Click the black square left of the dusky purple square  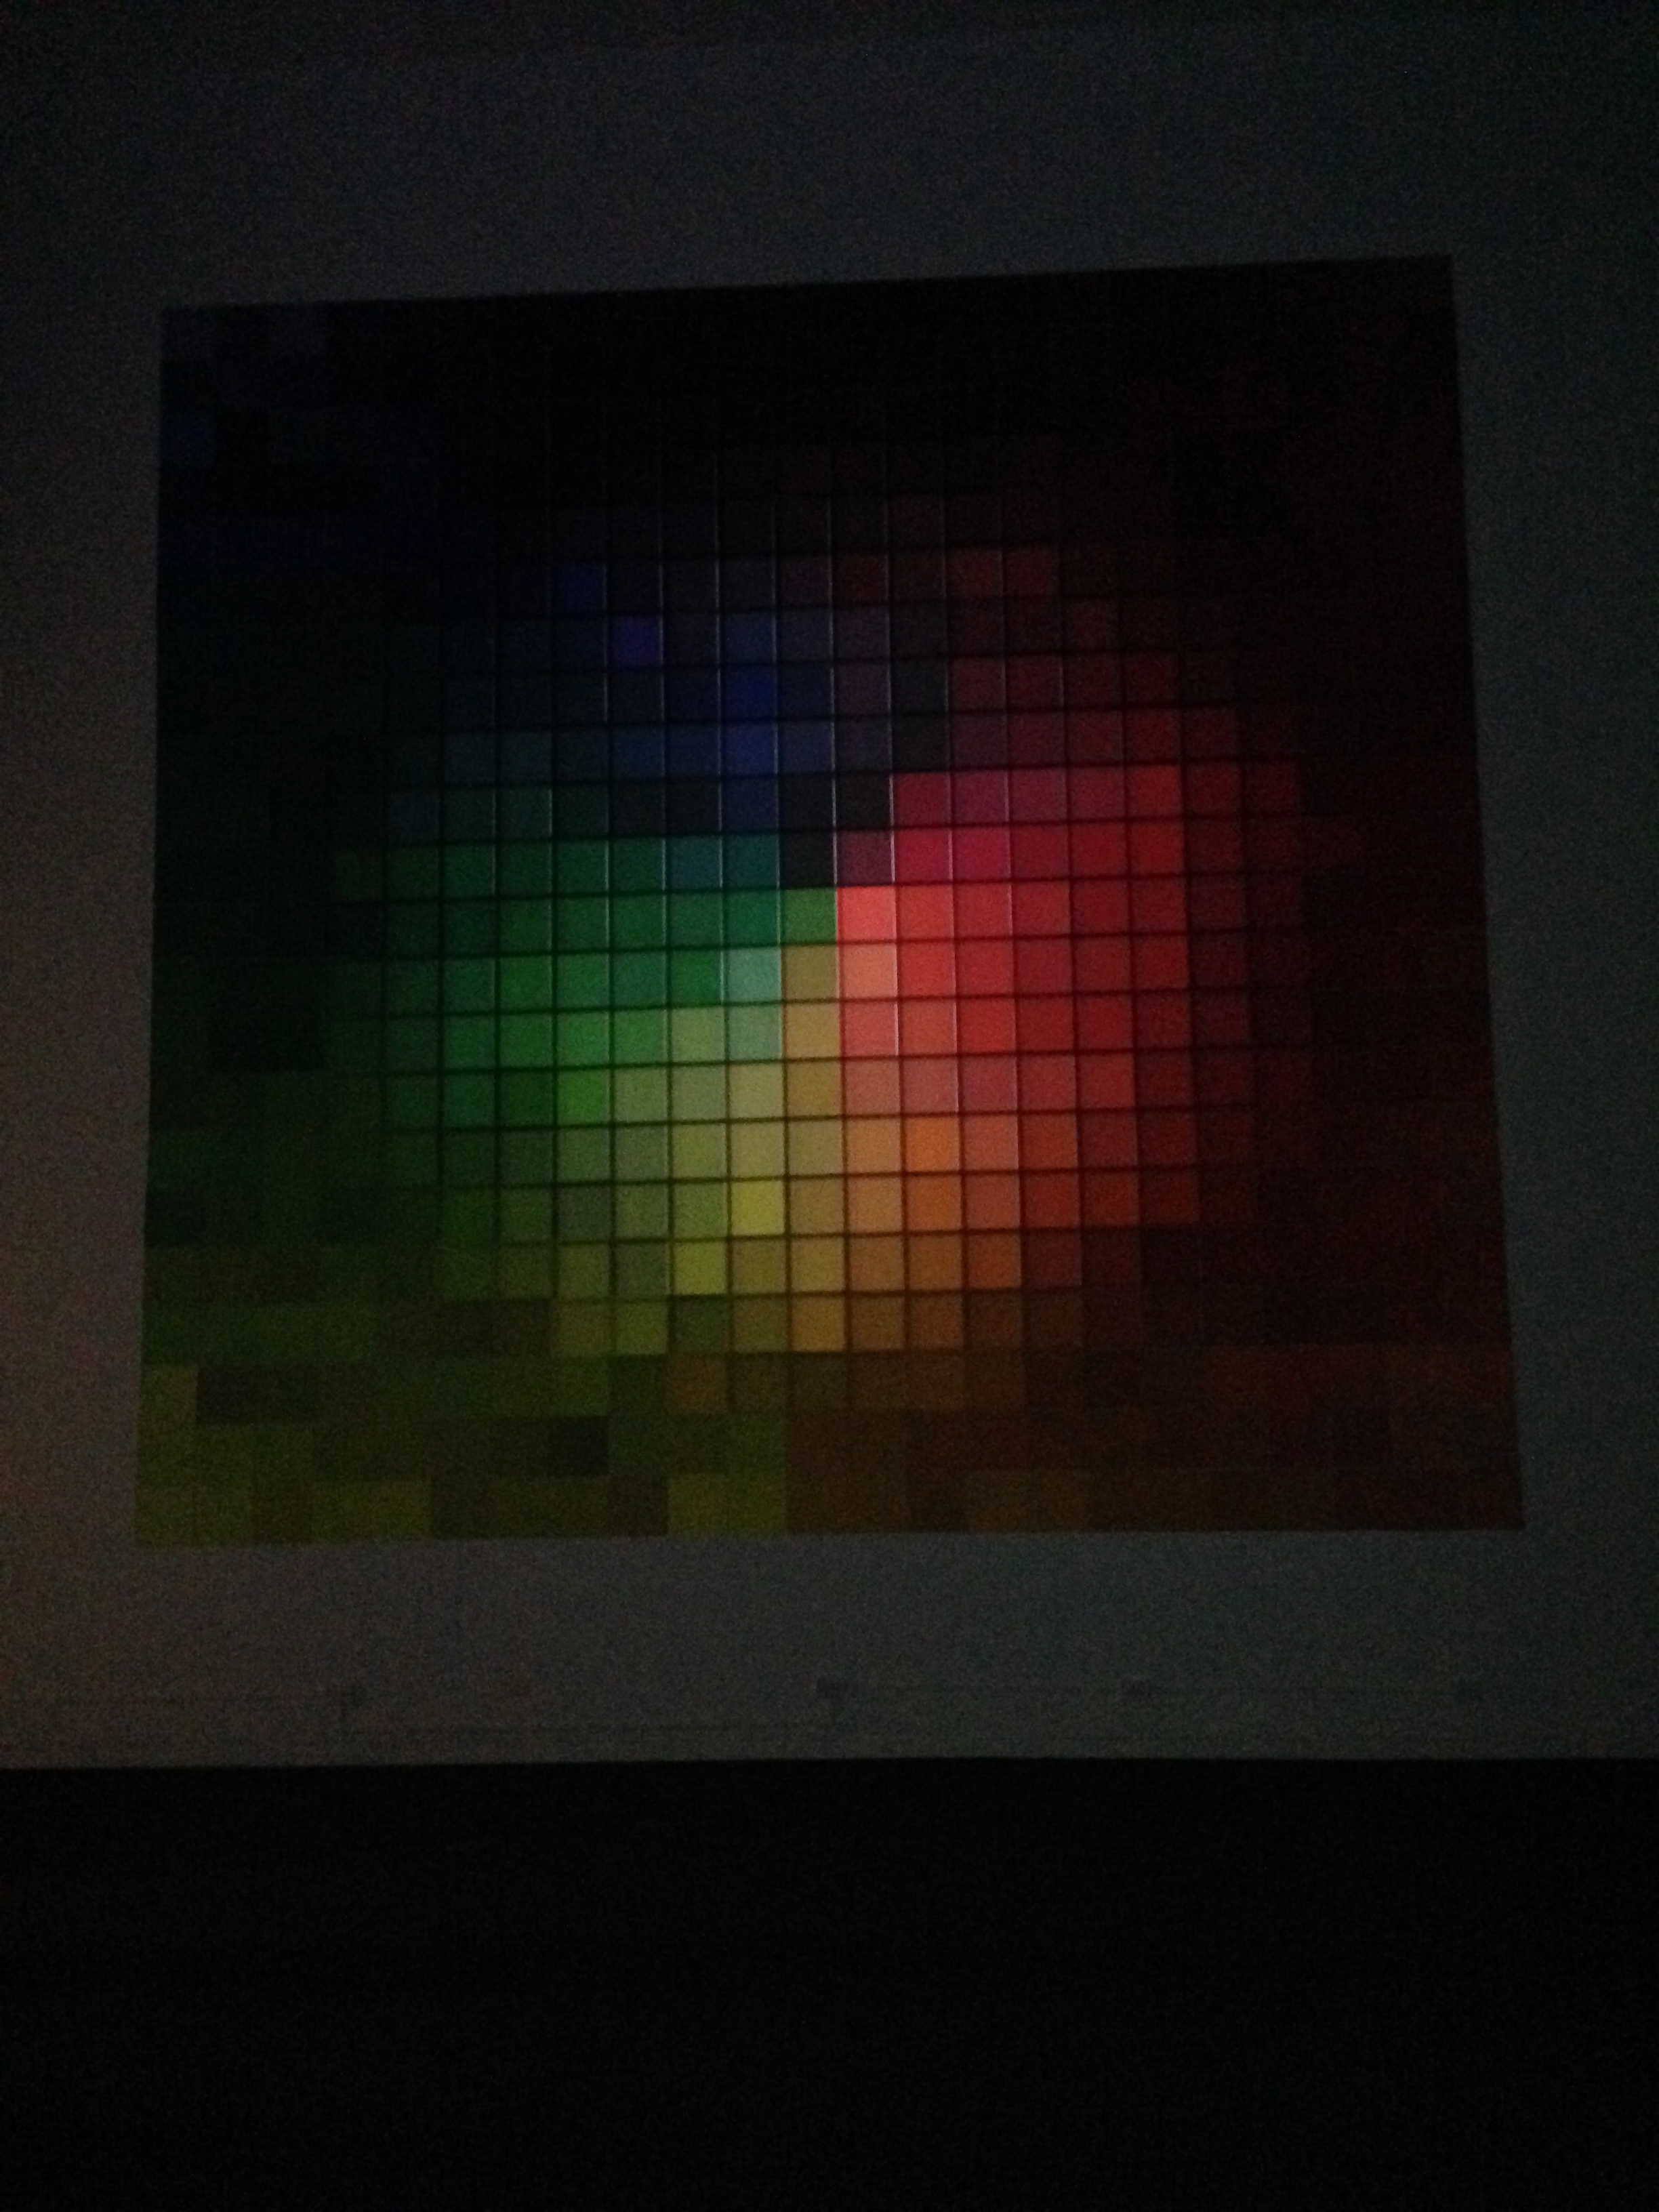[808, 858]
